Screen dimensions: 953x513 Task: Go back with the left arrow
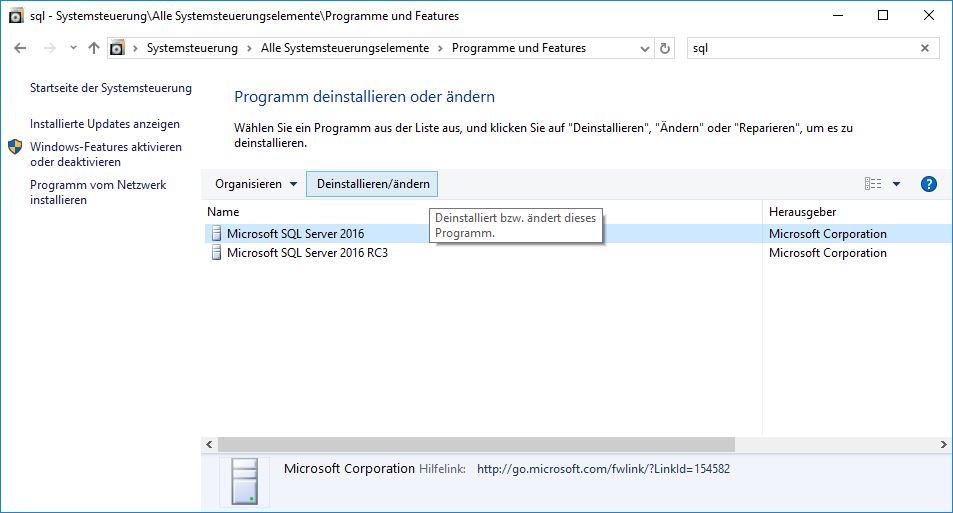pos(20,48)
